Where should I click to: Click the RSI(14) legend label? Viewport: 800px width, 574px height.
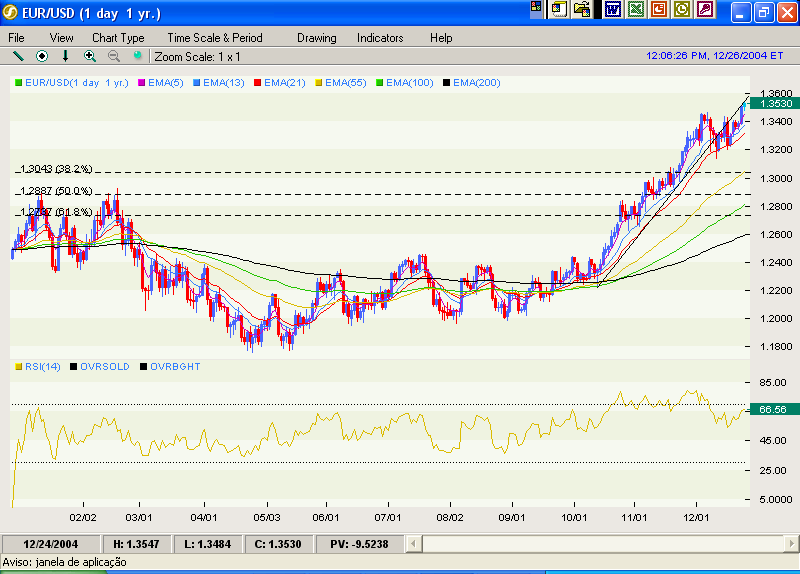(41, 367)
